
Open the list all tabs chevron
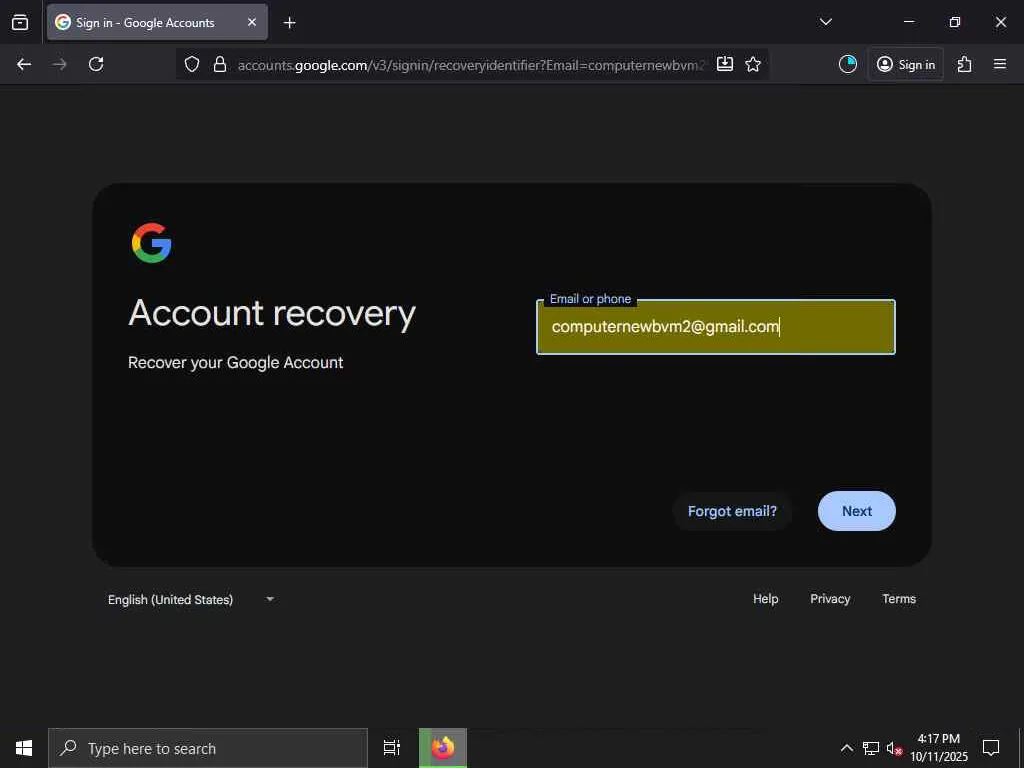pos(825,22)
